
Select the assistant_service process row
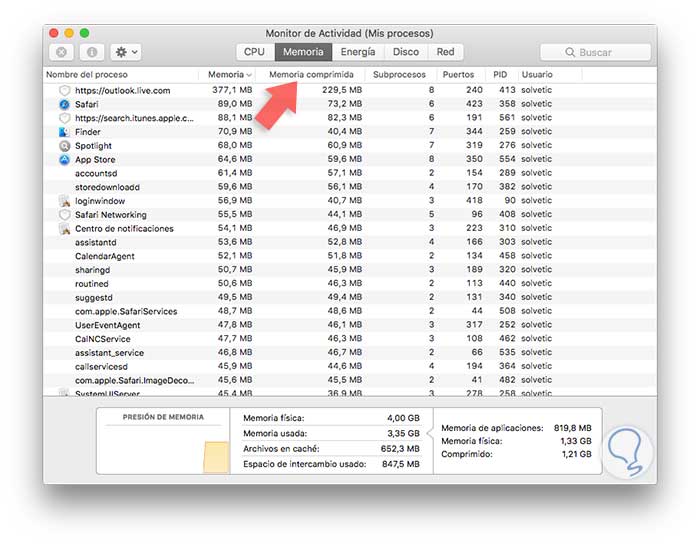pos(350,353)
